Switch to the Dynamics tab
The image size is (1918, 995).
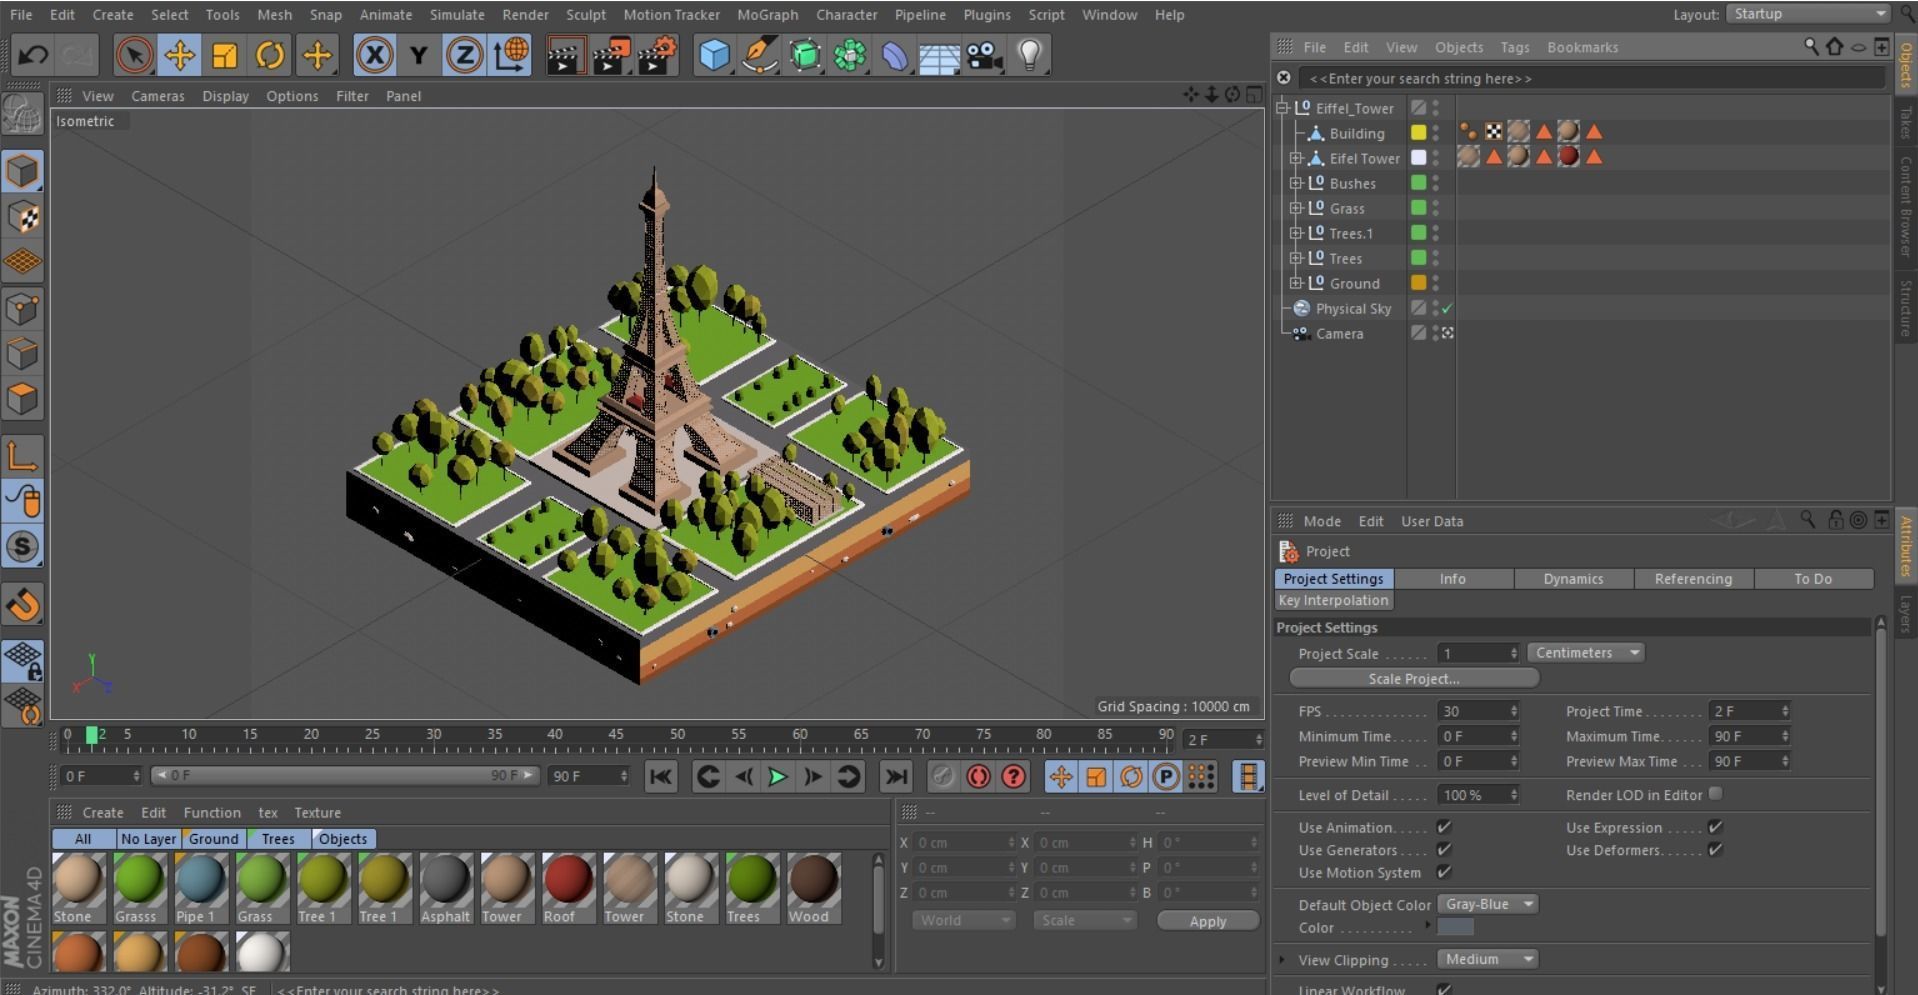click(1573, 579)
